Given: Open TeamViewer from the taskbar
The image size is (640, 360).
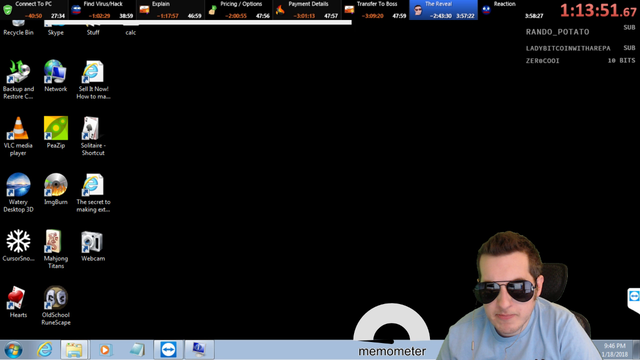Looking at the screenshot, I should click(168, 350).
